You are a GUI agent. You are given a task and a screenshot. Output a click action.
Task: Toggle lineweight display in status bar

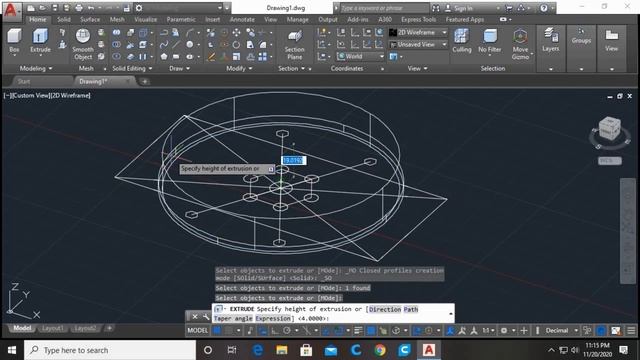point(358,330)
